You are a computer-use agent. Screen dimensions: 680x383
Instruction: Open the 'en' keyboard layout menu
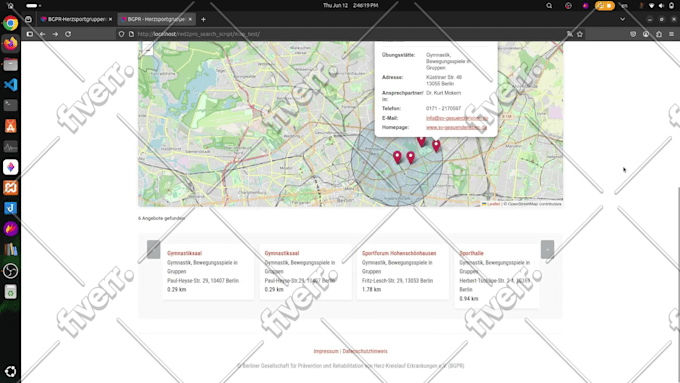pyautogui.click(x=625, y=6)
